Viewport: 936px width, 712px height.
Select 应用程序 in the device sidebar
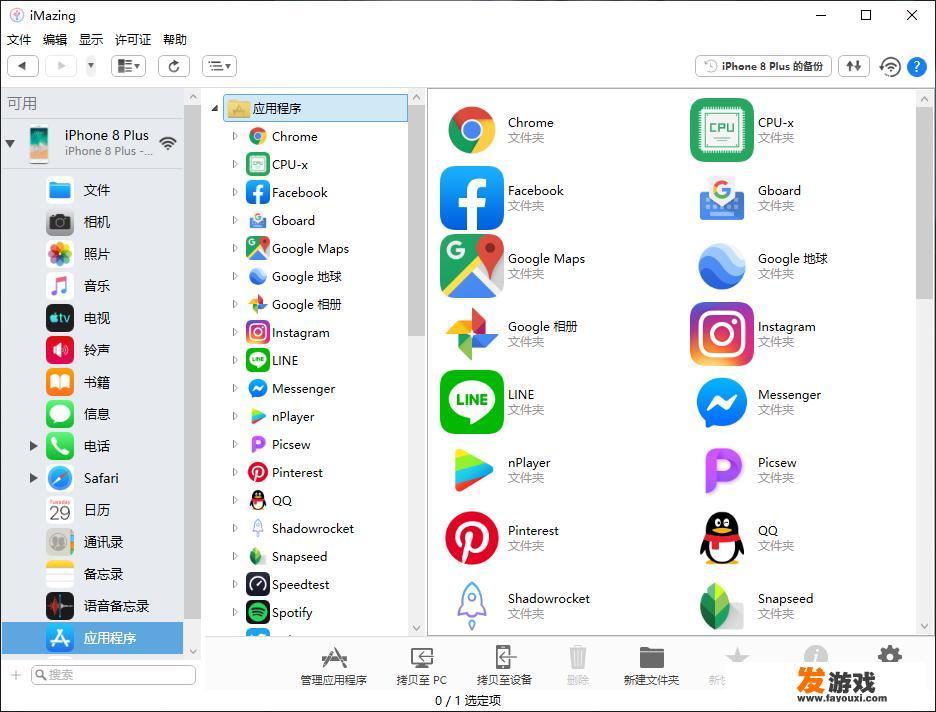93,638
